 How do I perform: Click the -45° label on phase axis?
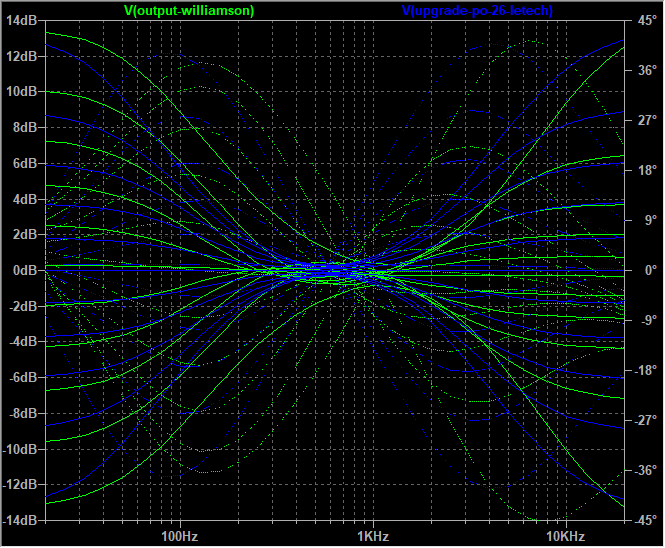tap(645, 520)
